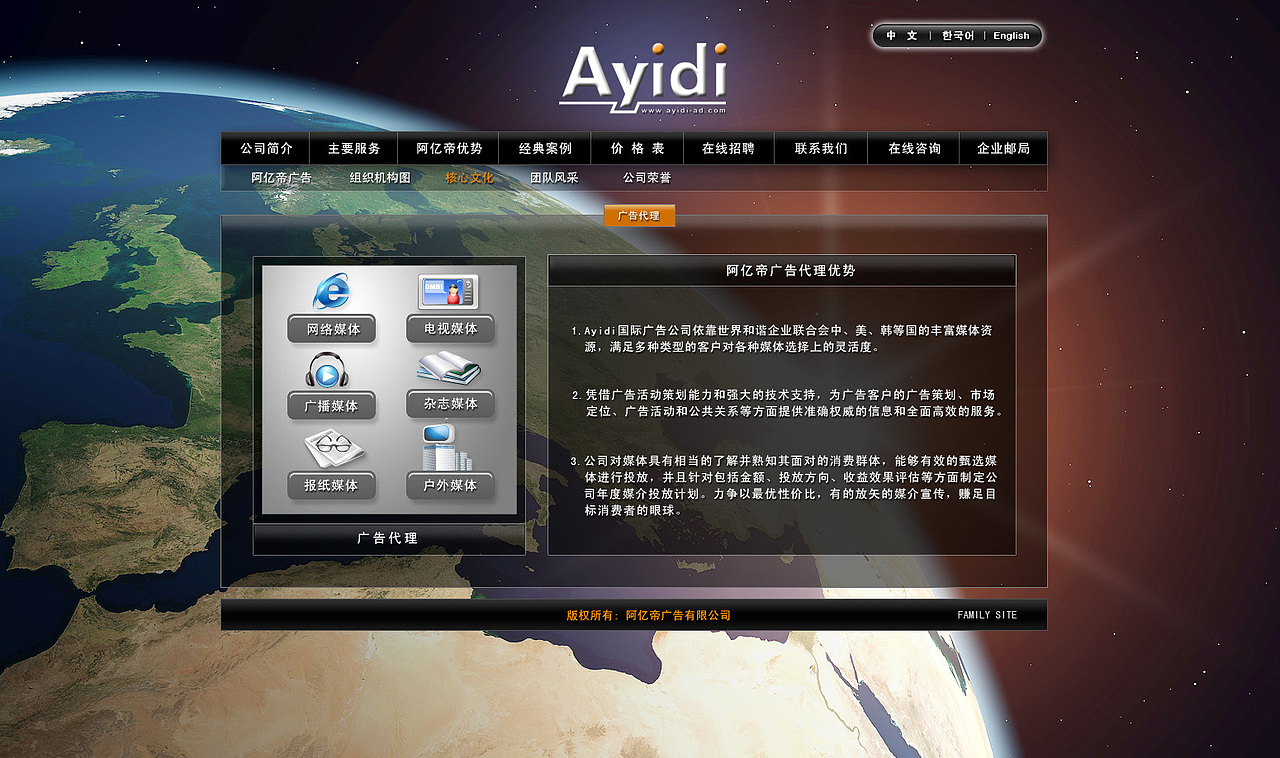The image size is (1280, 758).
Task: Click the Internet Explorer network media icon
Action: pyautogui.click(x=331, y=291)
